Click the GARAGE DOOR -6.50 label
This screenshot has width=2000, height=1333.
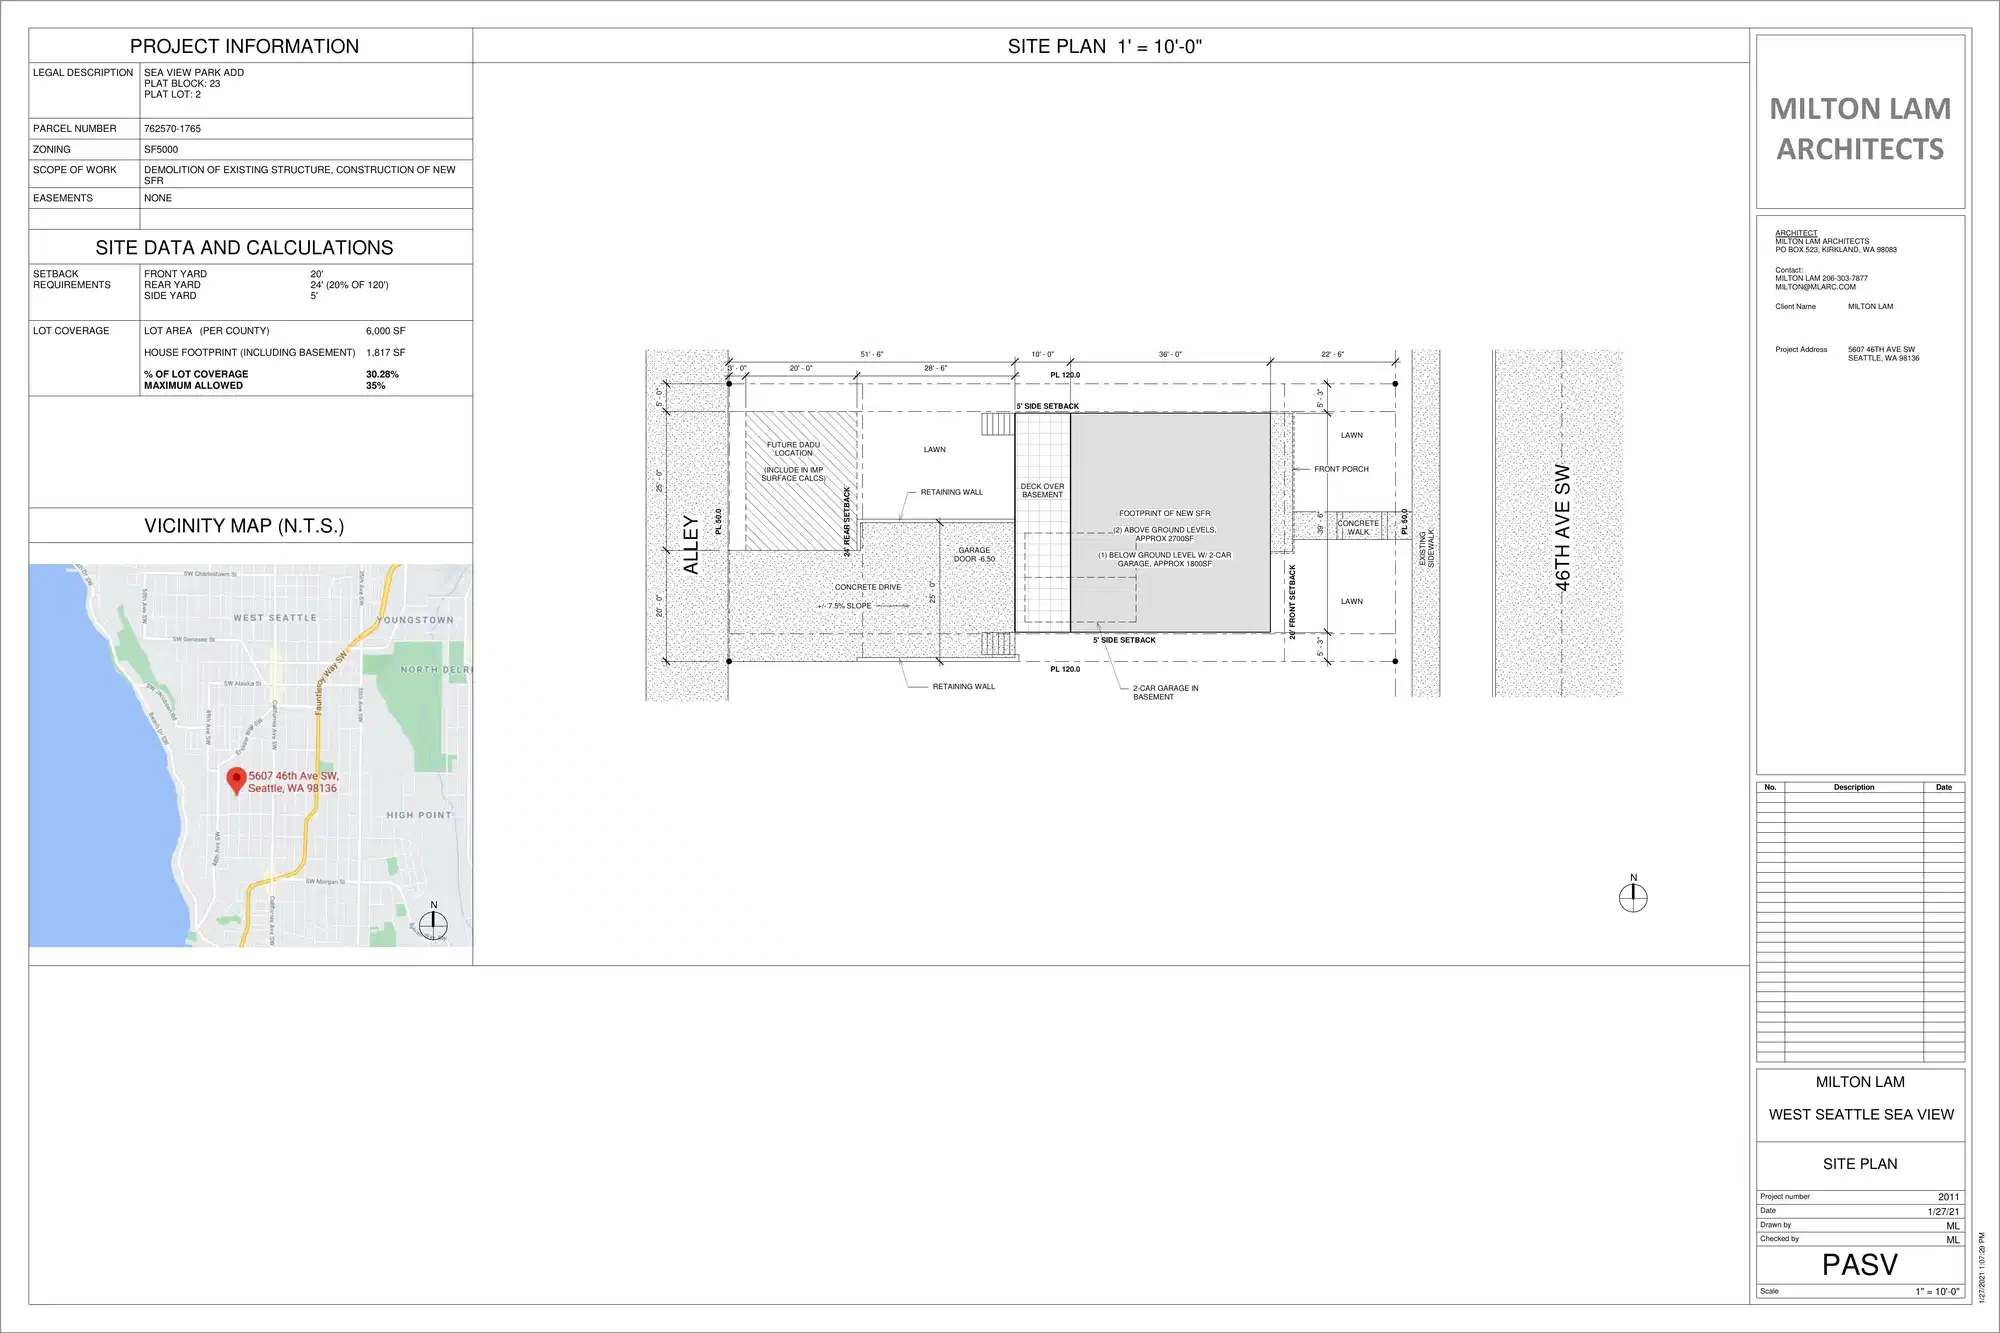click(974, 554)
